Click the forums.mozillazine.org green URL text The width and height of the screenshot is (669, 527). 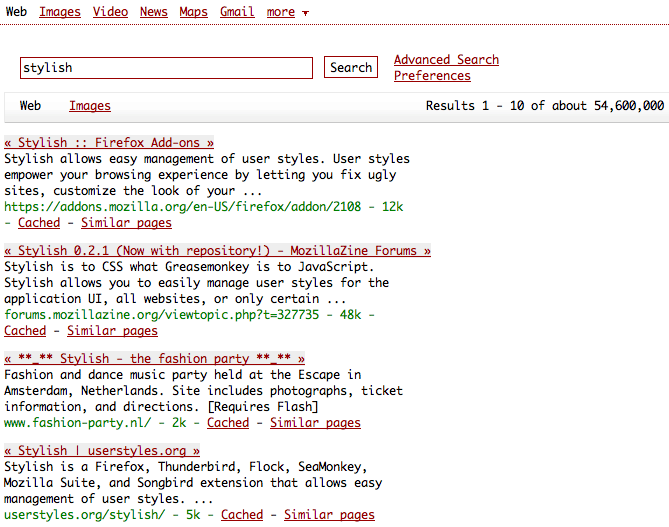[161, 314]
